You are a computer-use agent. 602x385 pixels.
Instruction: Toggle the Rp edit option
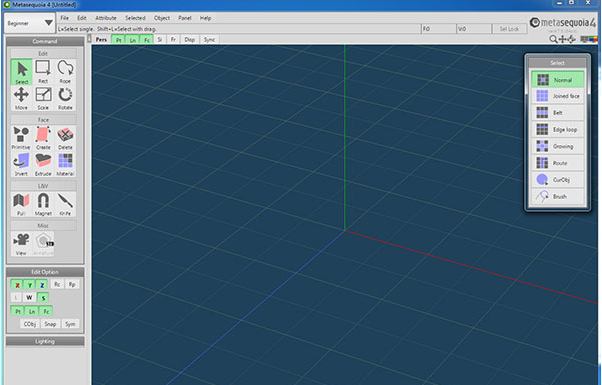[x=72, y=284]
